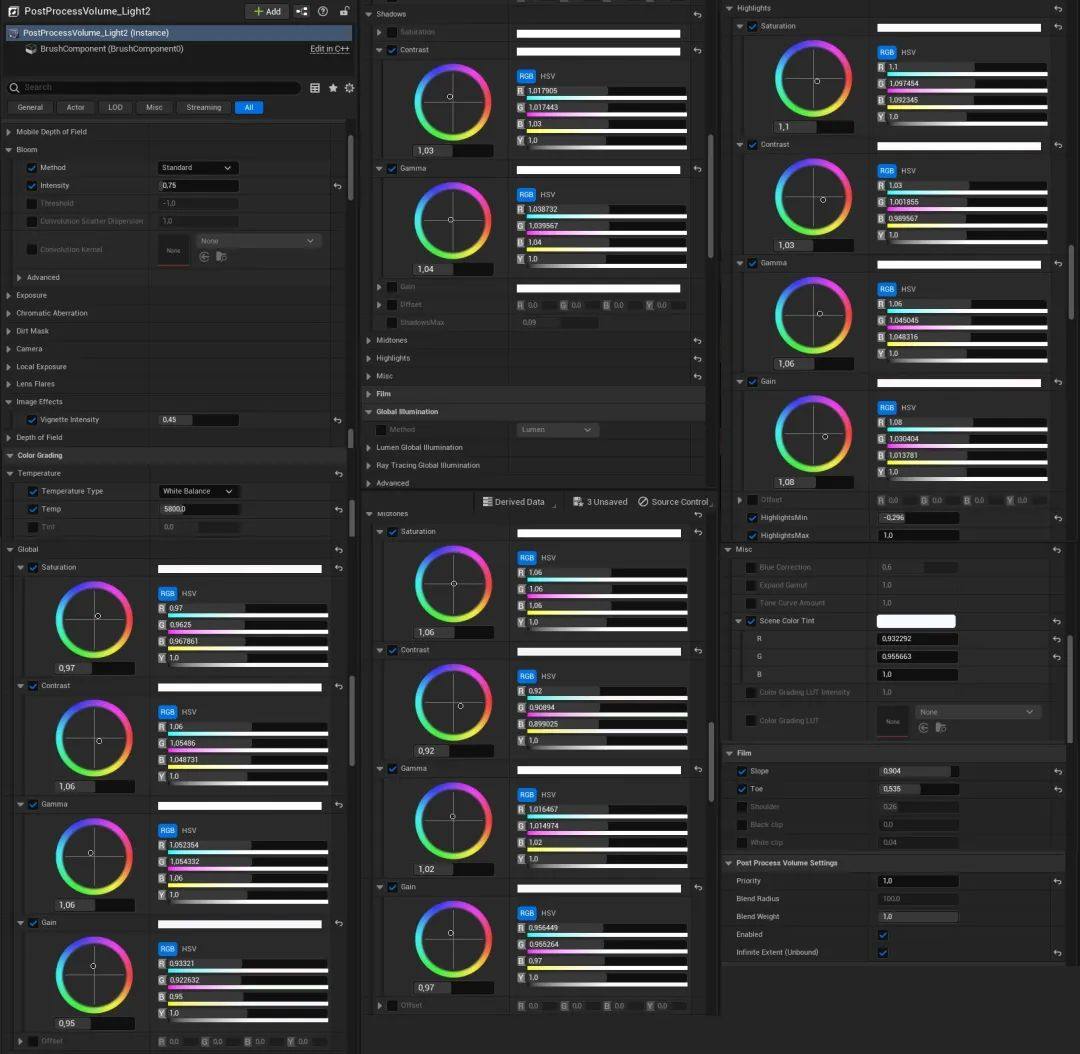1080x1054 pixels.
Task: Click the favorites star icon
Action: (333, 88)
